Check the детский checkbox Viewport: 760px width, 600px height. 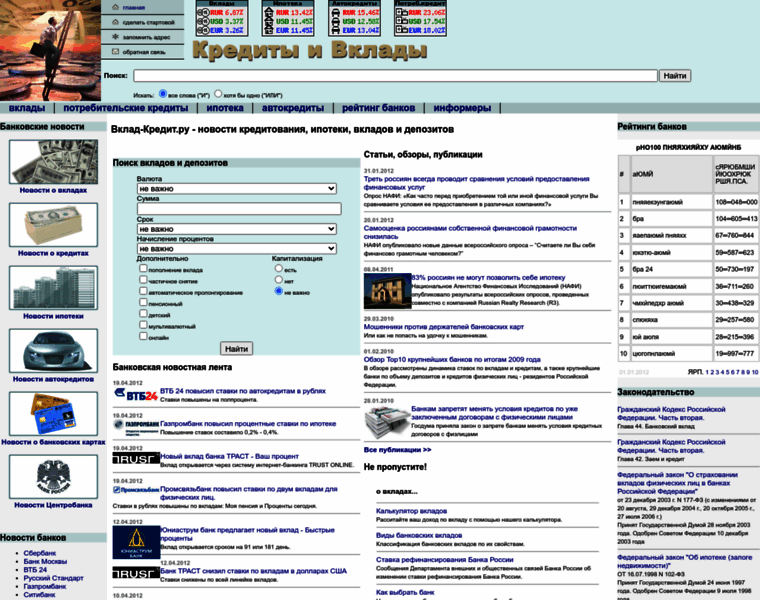[x=143, y=314]
